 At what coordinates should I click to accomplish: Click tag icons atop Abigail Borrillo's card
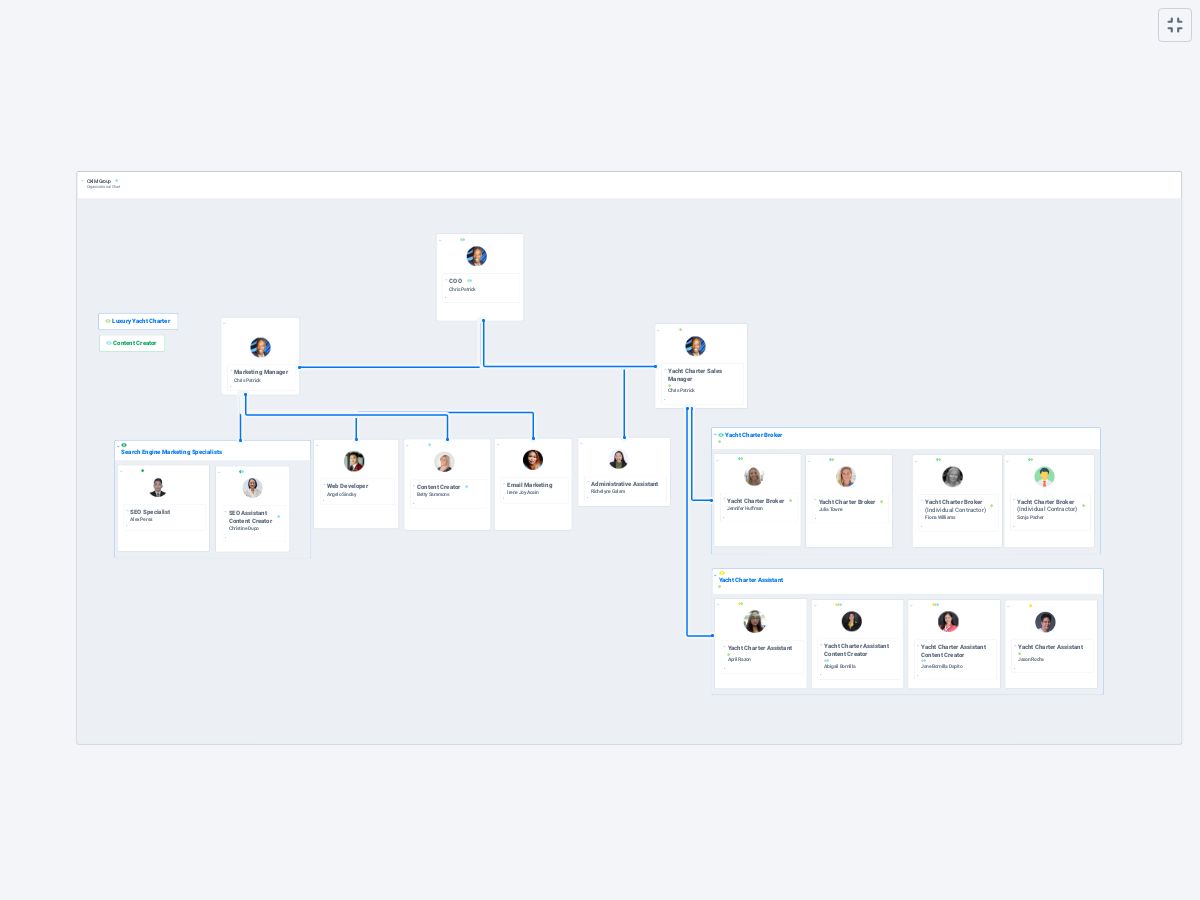point(839,604)
